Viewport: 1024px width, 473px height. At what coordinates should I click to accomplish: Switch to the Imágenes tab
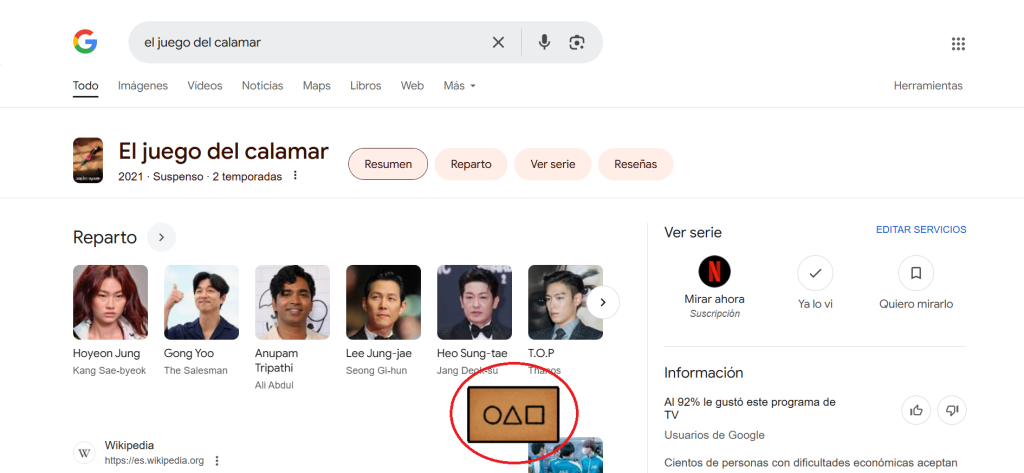point(142,86)
